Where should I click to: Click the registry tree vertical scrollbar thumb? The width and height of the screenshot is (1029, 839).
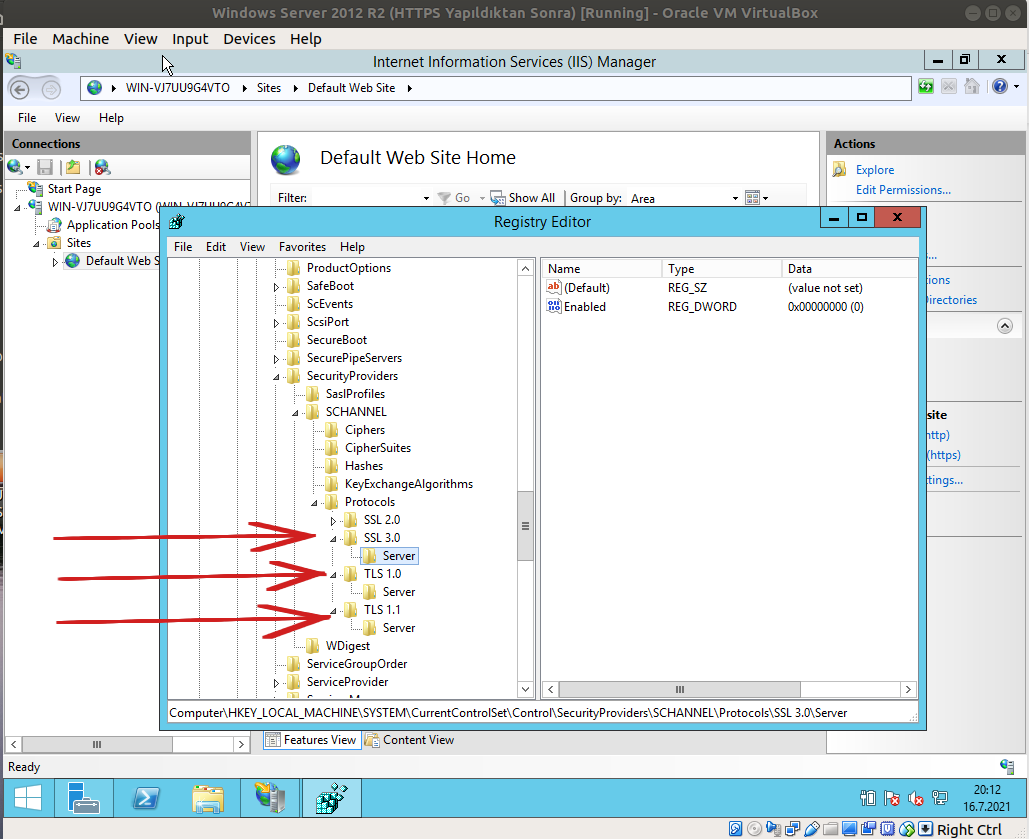coord(525,526)
